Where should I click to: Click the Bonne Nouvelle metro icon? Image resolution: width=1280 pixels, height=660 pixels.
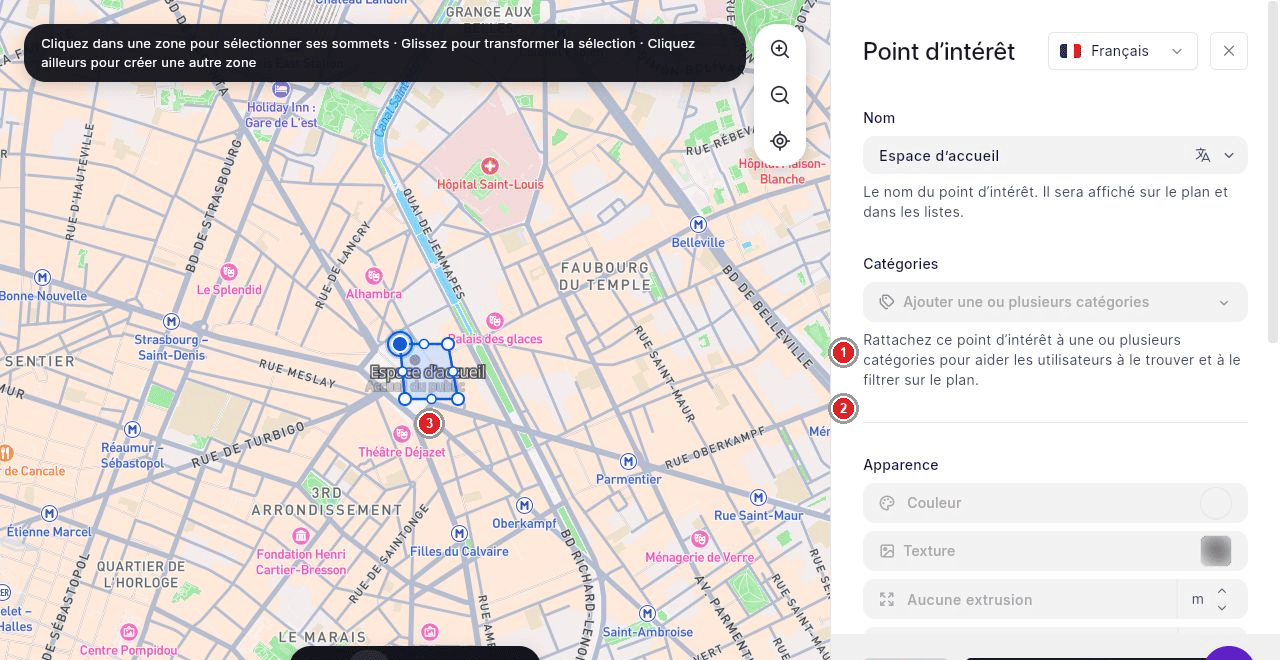coord(43,277)
